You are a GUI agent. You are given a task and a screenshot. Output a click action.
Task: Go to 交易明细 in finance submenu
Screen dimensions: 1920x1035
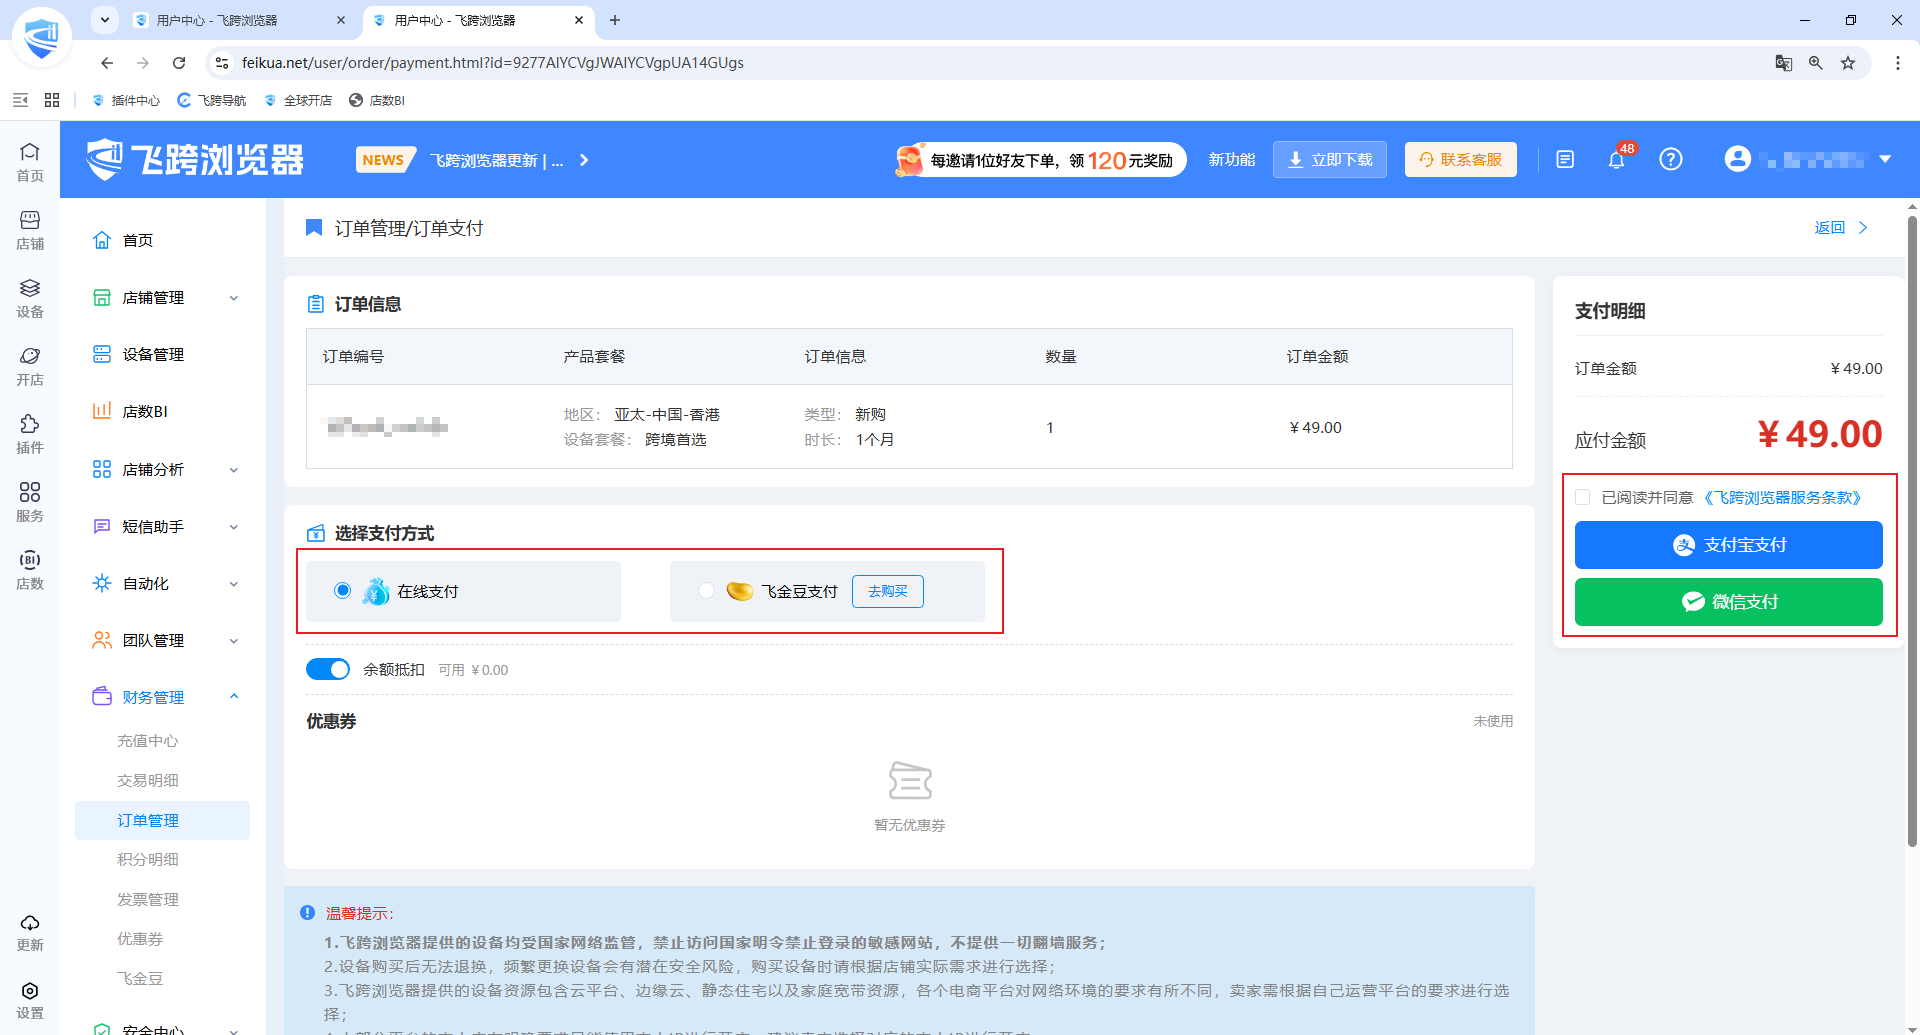(148, 780)
